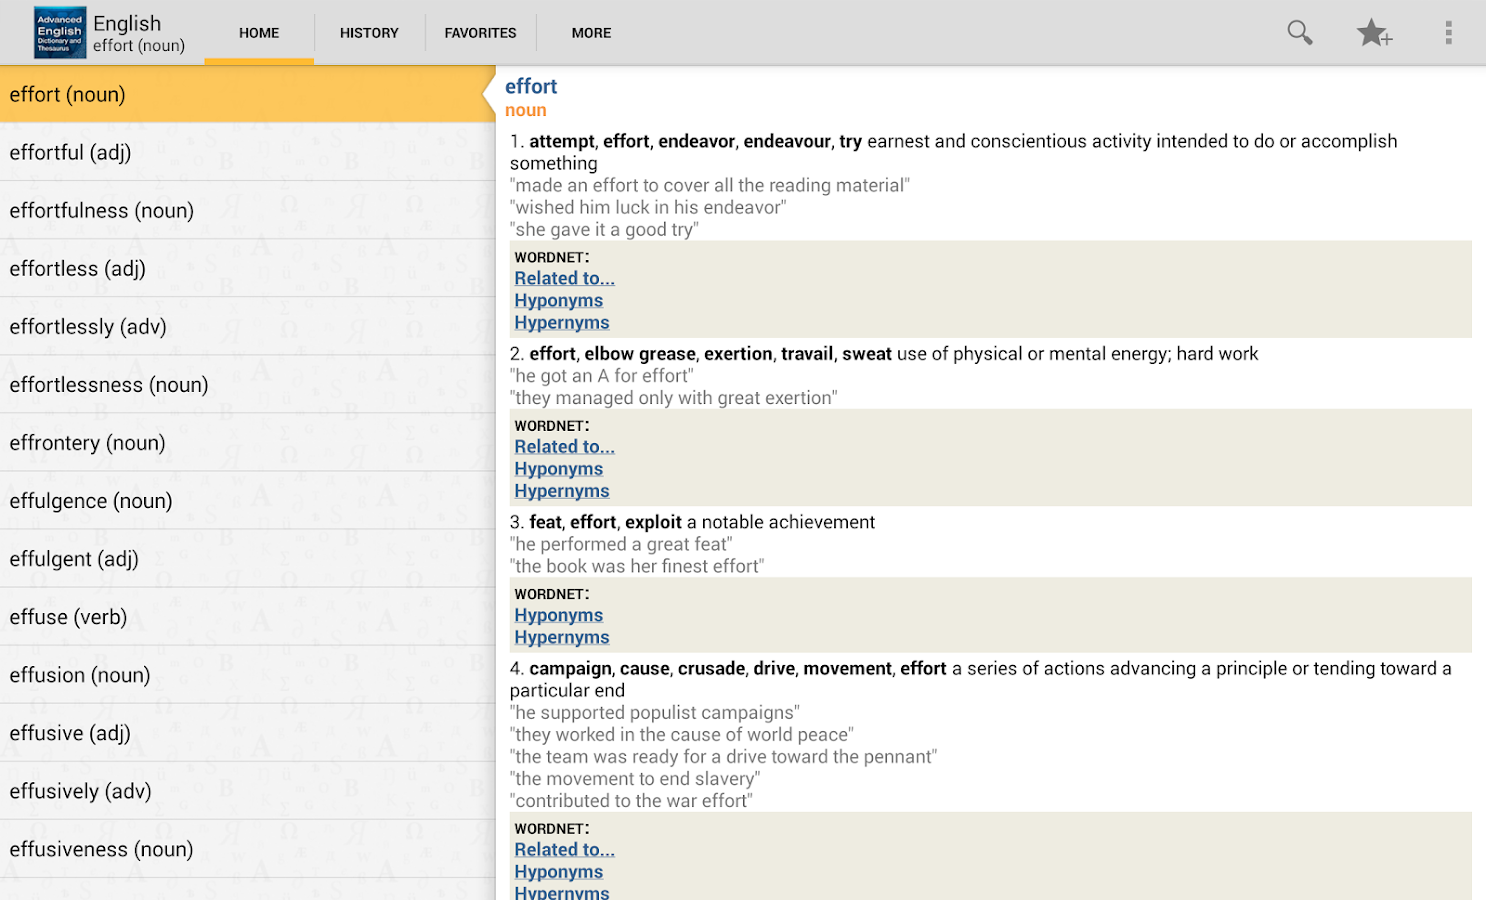Click the MORE menu item
Viewport: 1486px width, 900px height.
pyautogui.click(x=591, y=32)
